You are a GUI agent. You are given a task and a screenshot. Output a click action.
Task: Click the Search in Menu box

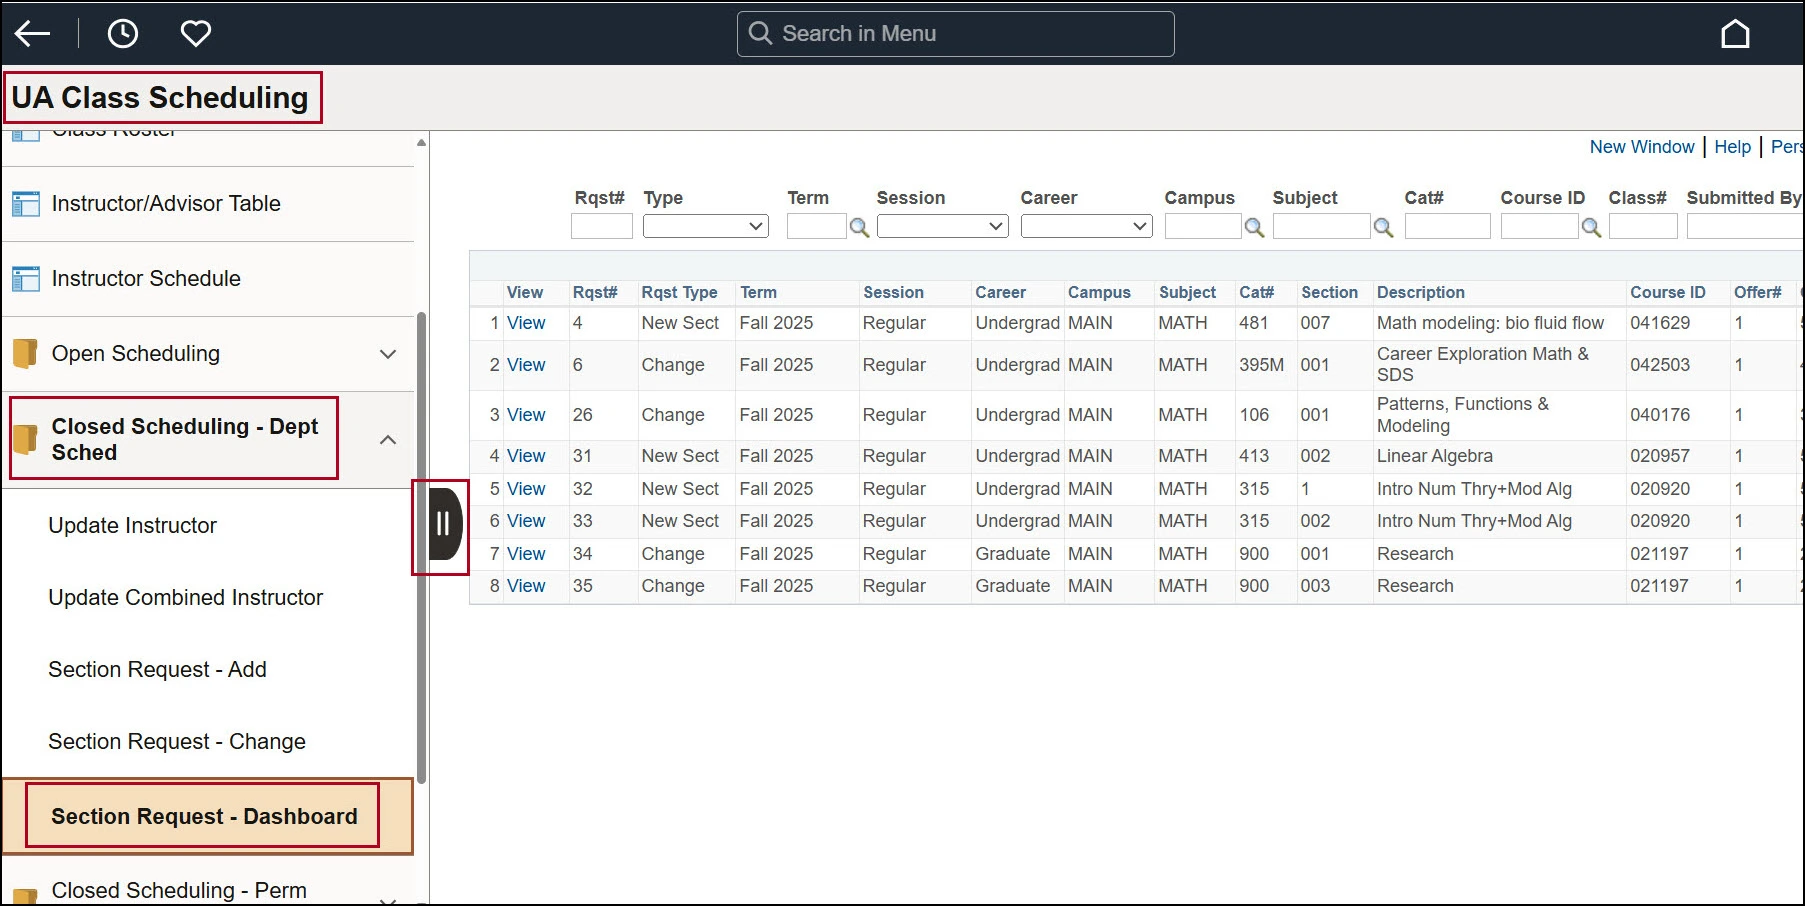(955, 34)
